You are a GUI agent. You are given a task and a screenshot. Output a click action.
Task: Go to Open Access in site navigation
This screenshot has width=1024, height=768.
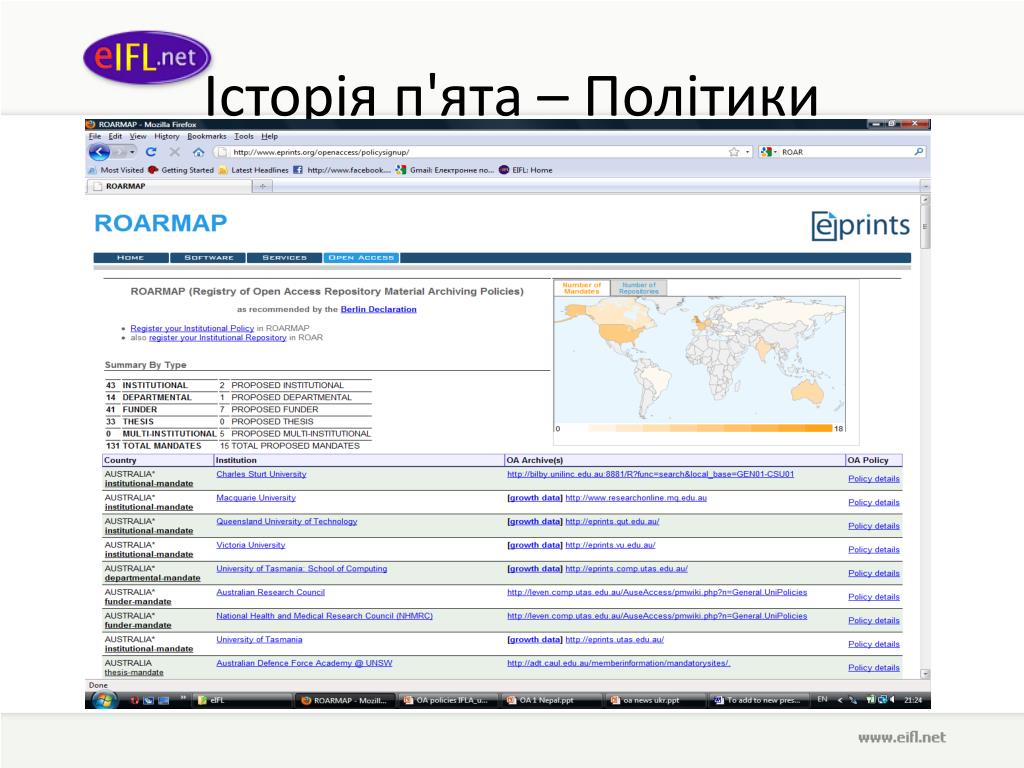pos(361,258)
